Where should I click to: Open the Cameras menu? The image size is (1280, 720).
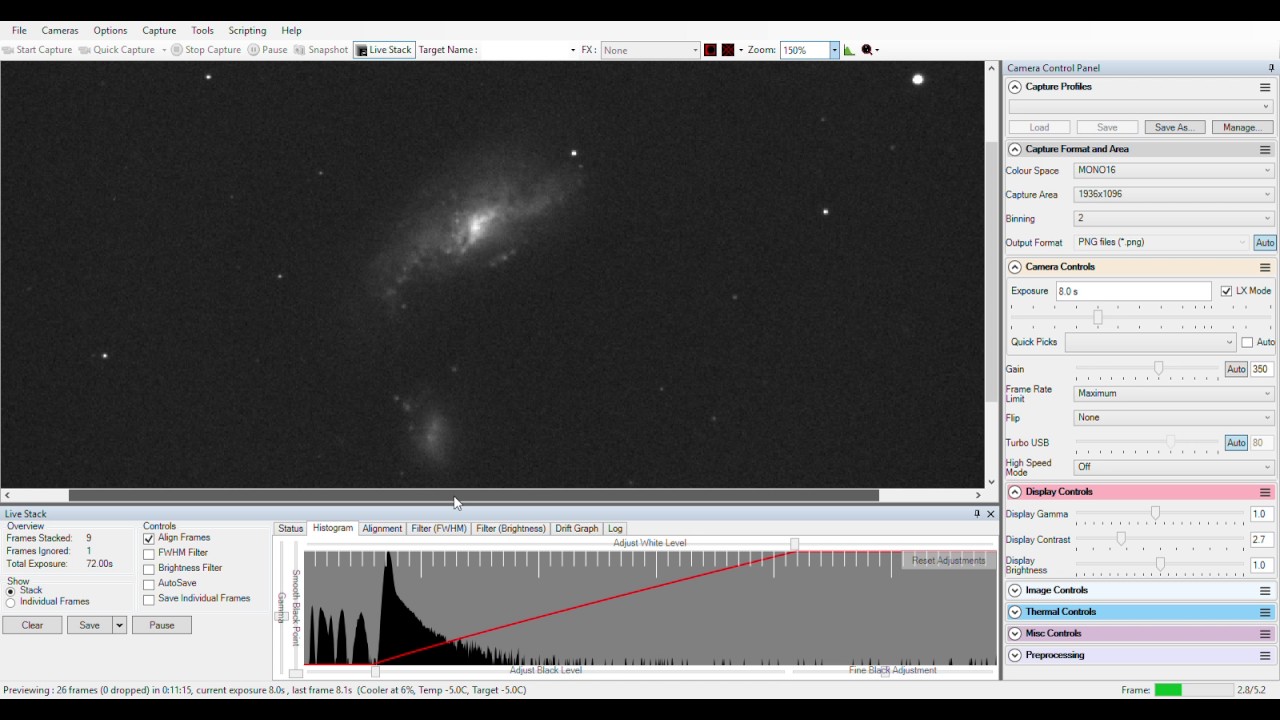(x=60, y=31)
